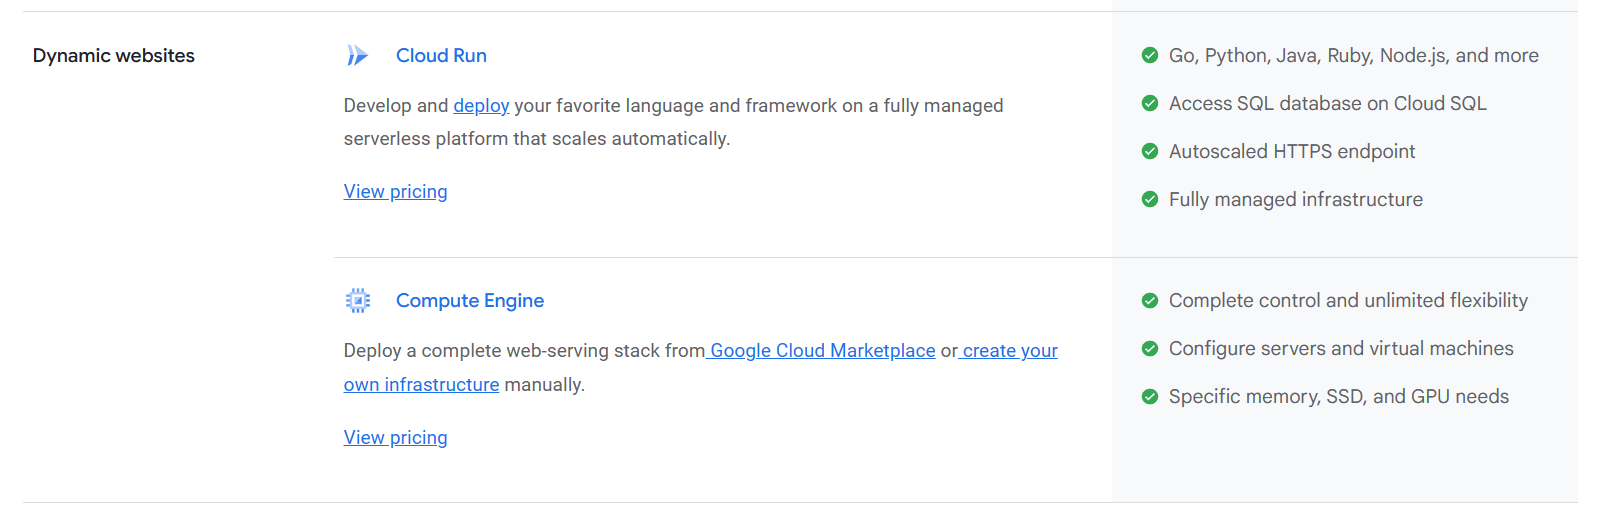1610x518 pixels.
Task: Click checkmark beside Complete control and flexibility
Action: [1150, 301]
